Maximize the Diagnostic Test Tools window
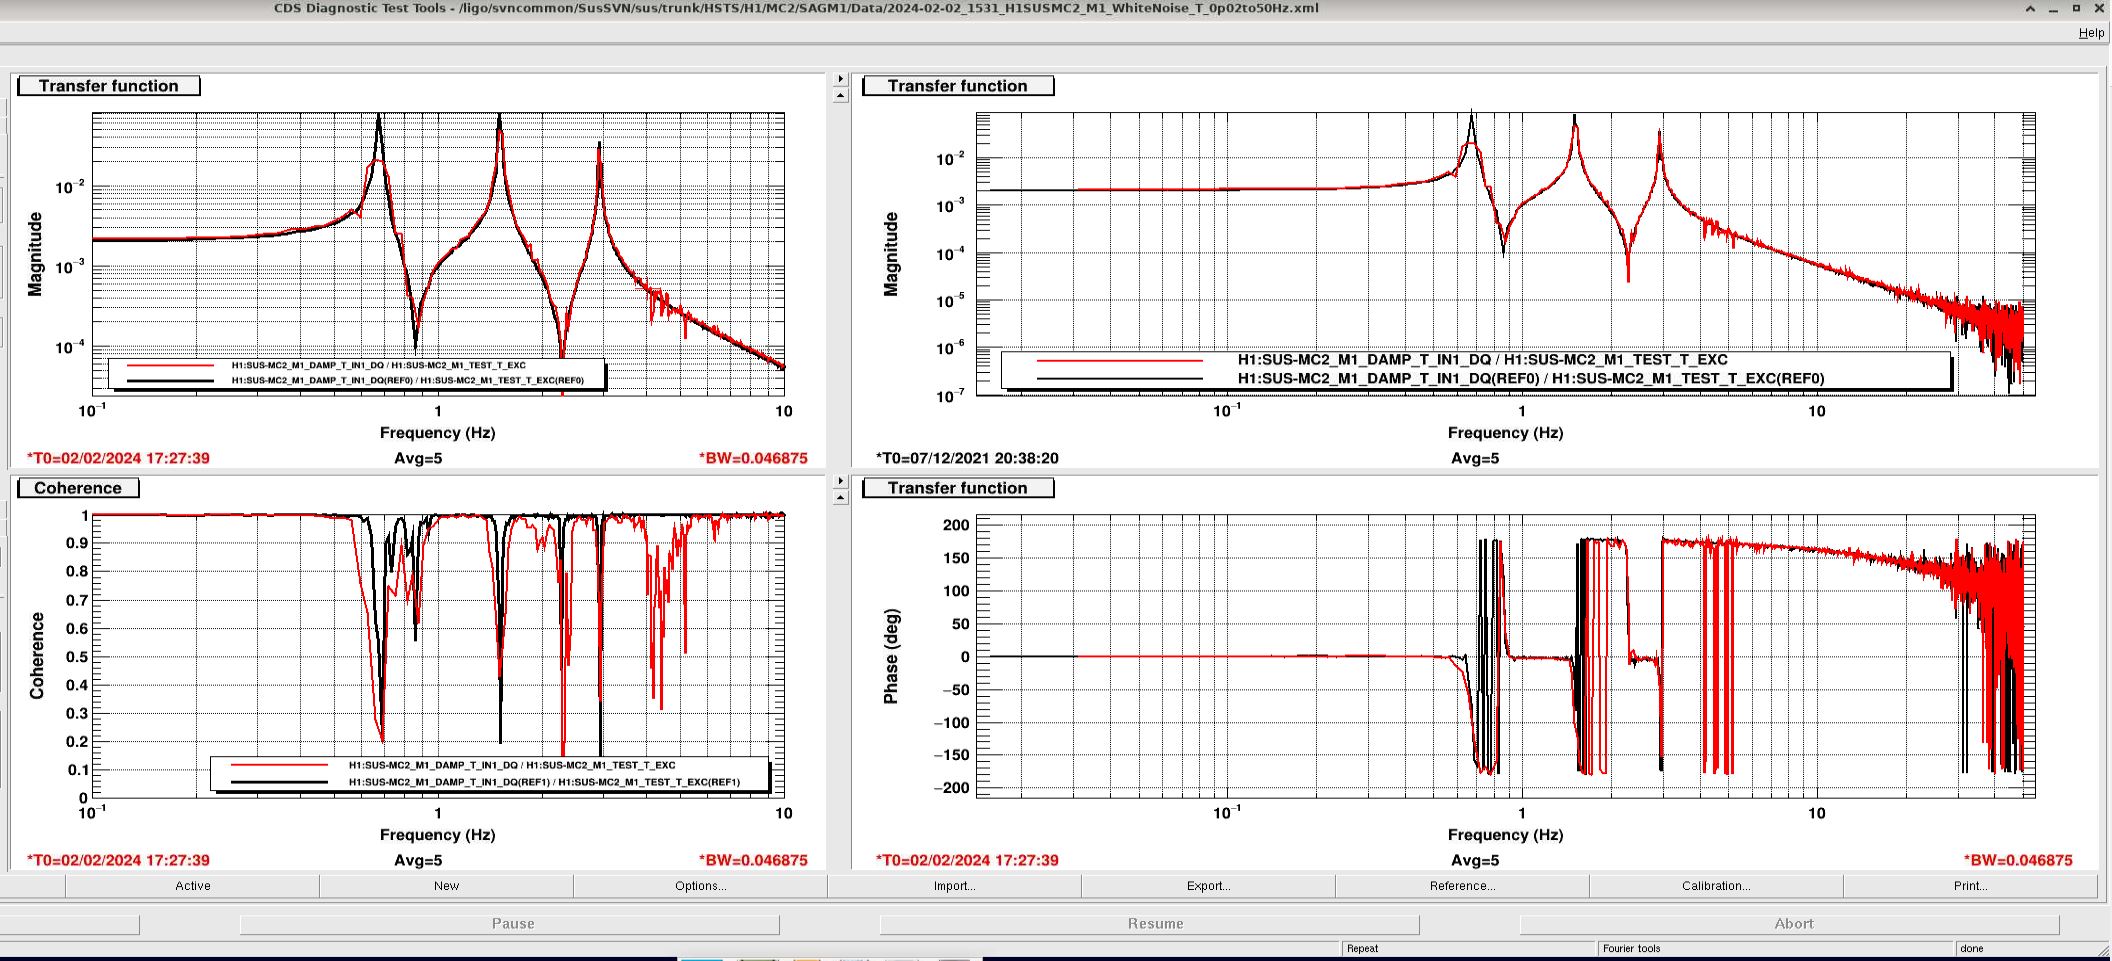Viewport: 2112px width, 961px height. (2077, 9)
